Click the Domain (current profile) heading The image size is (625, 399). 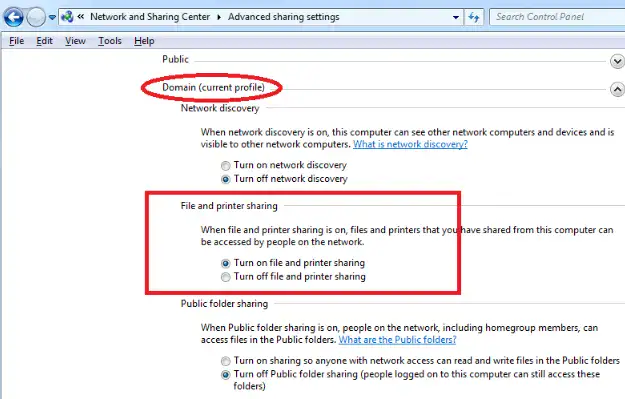[213, 87]
